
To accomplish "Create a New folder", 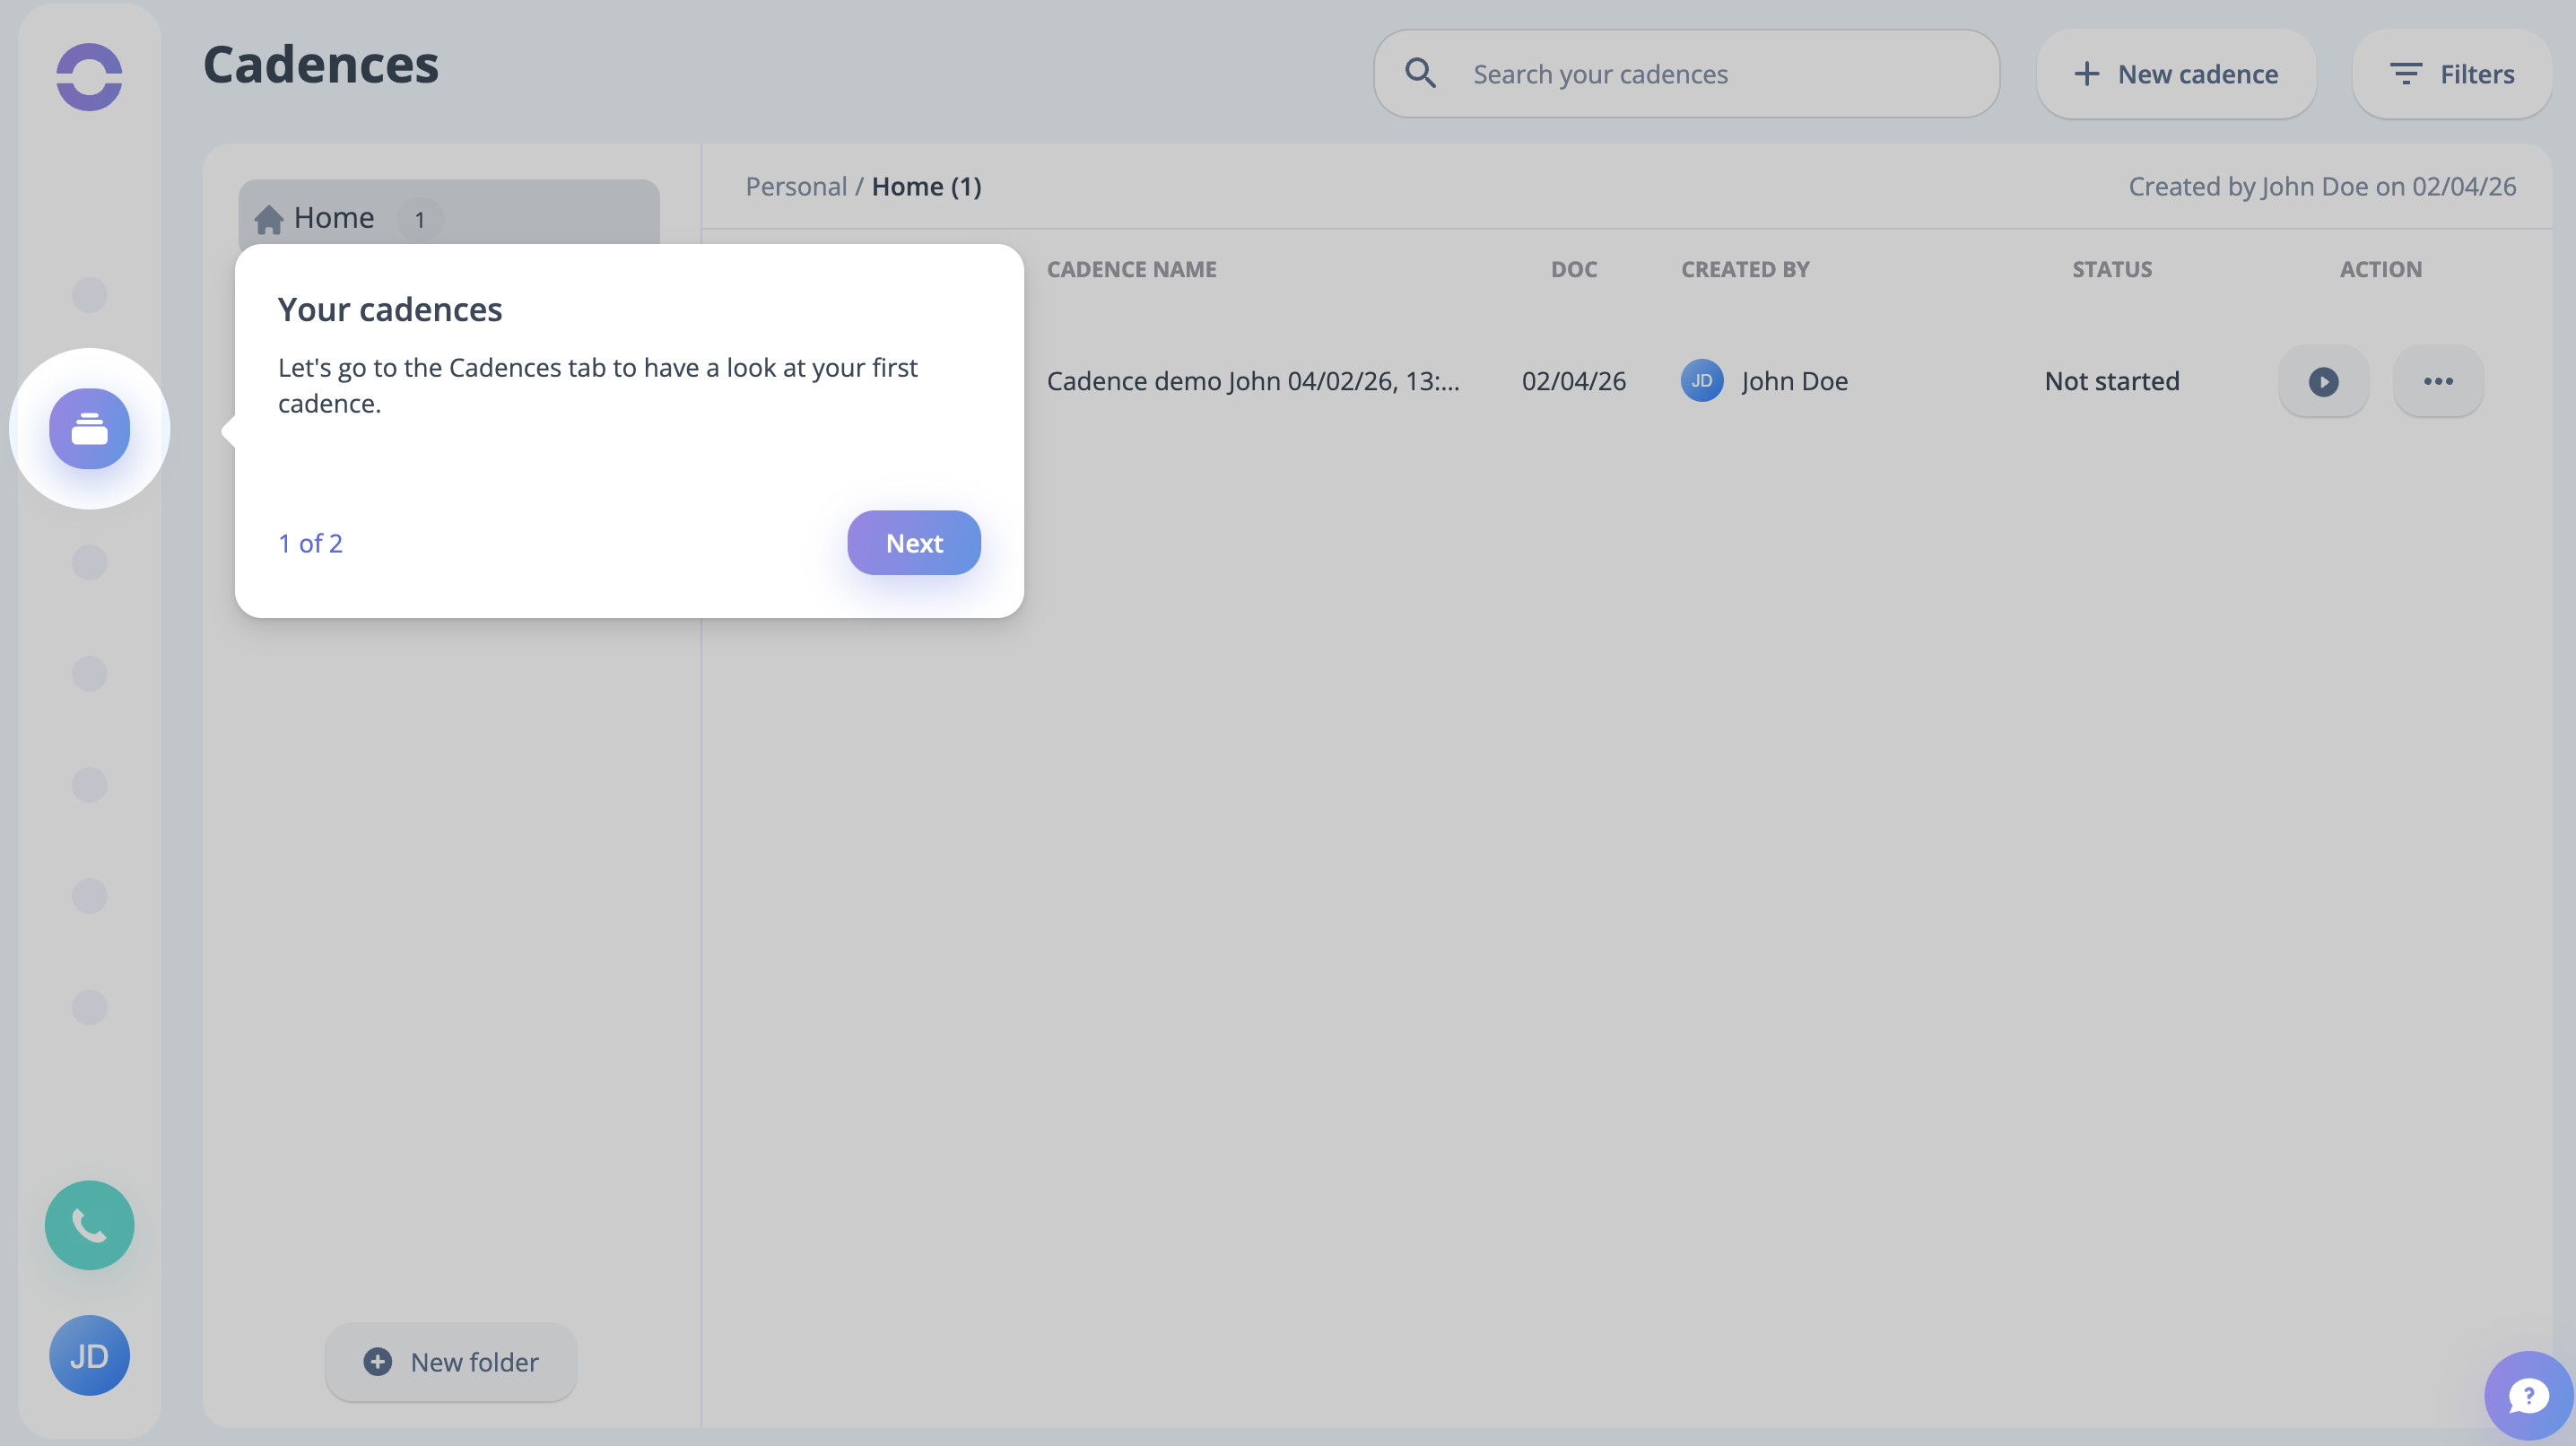I will click(x=450, y=1362).
